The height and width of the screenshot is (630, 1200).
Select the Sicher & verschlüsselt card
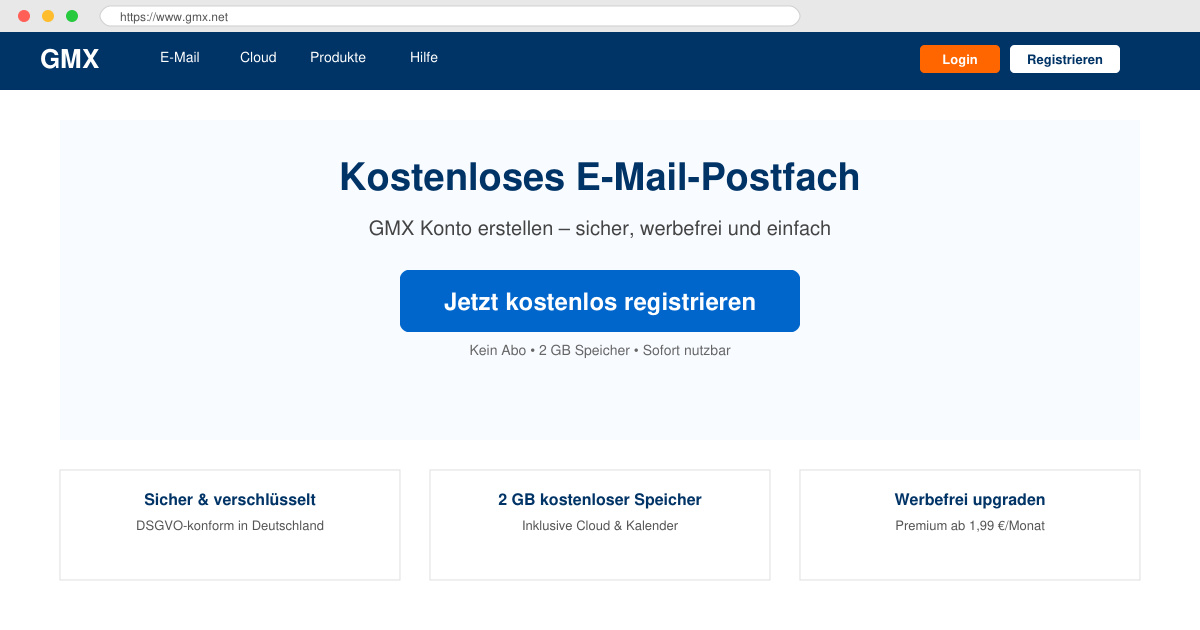pyautogui.click(x=230, y=525)
